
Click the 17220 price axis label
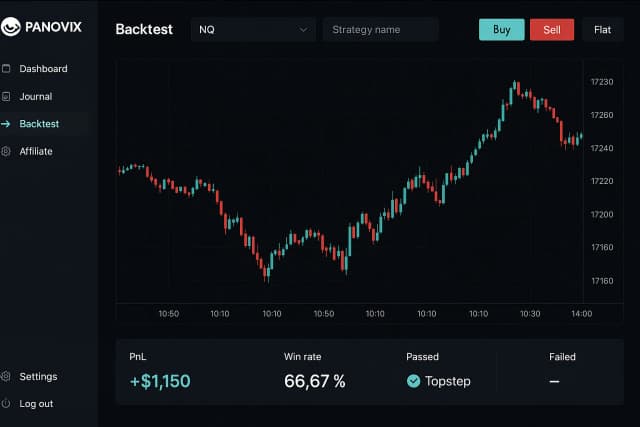coord(602,181)
